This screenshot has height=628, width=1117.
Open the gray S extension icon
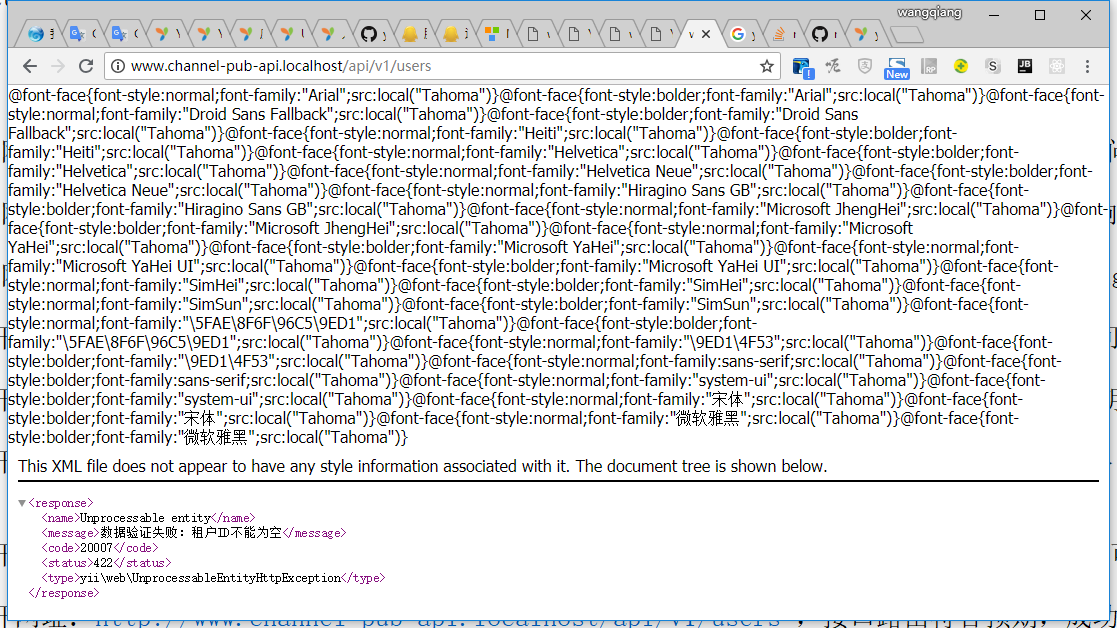point(992,66)
